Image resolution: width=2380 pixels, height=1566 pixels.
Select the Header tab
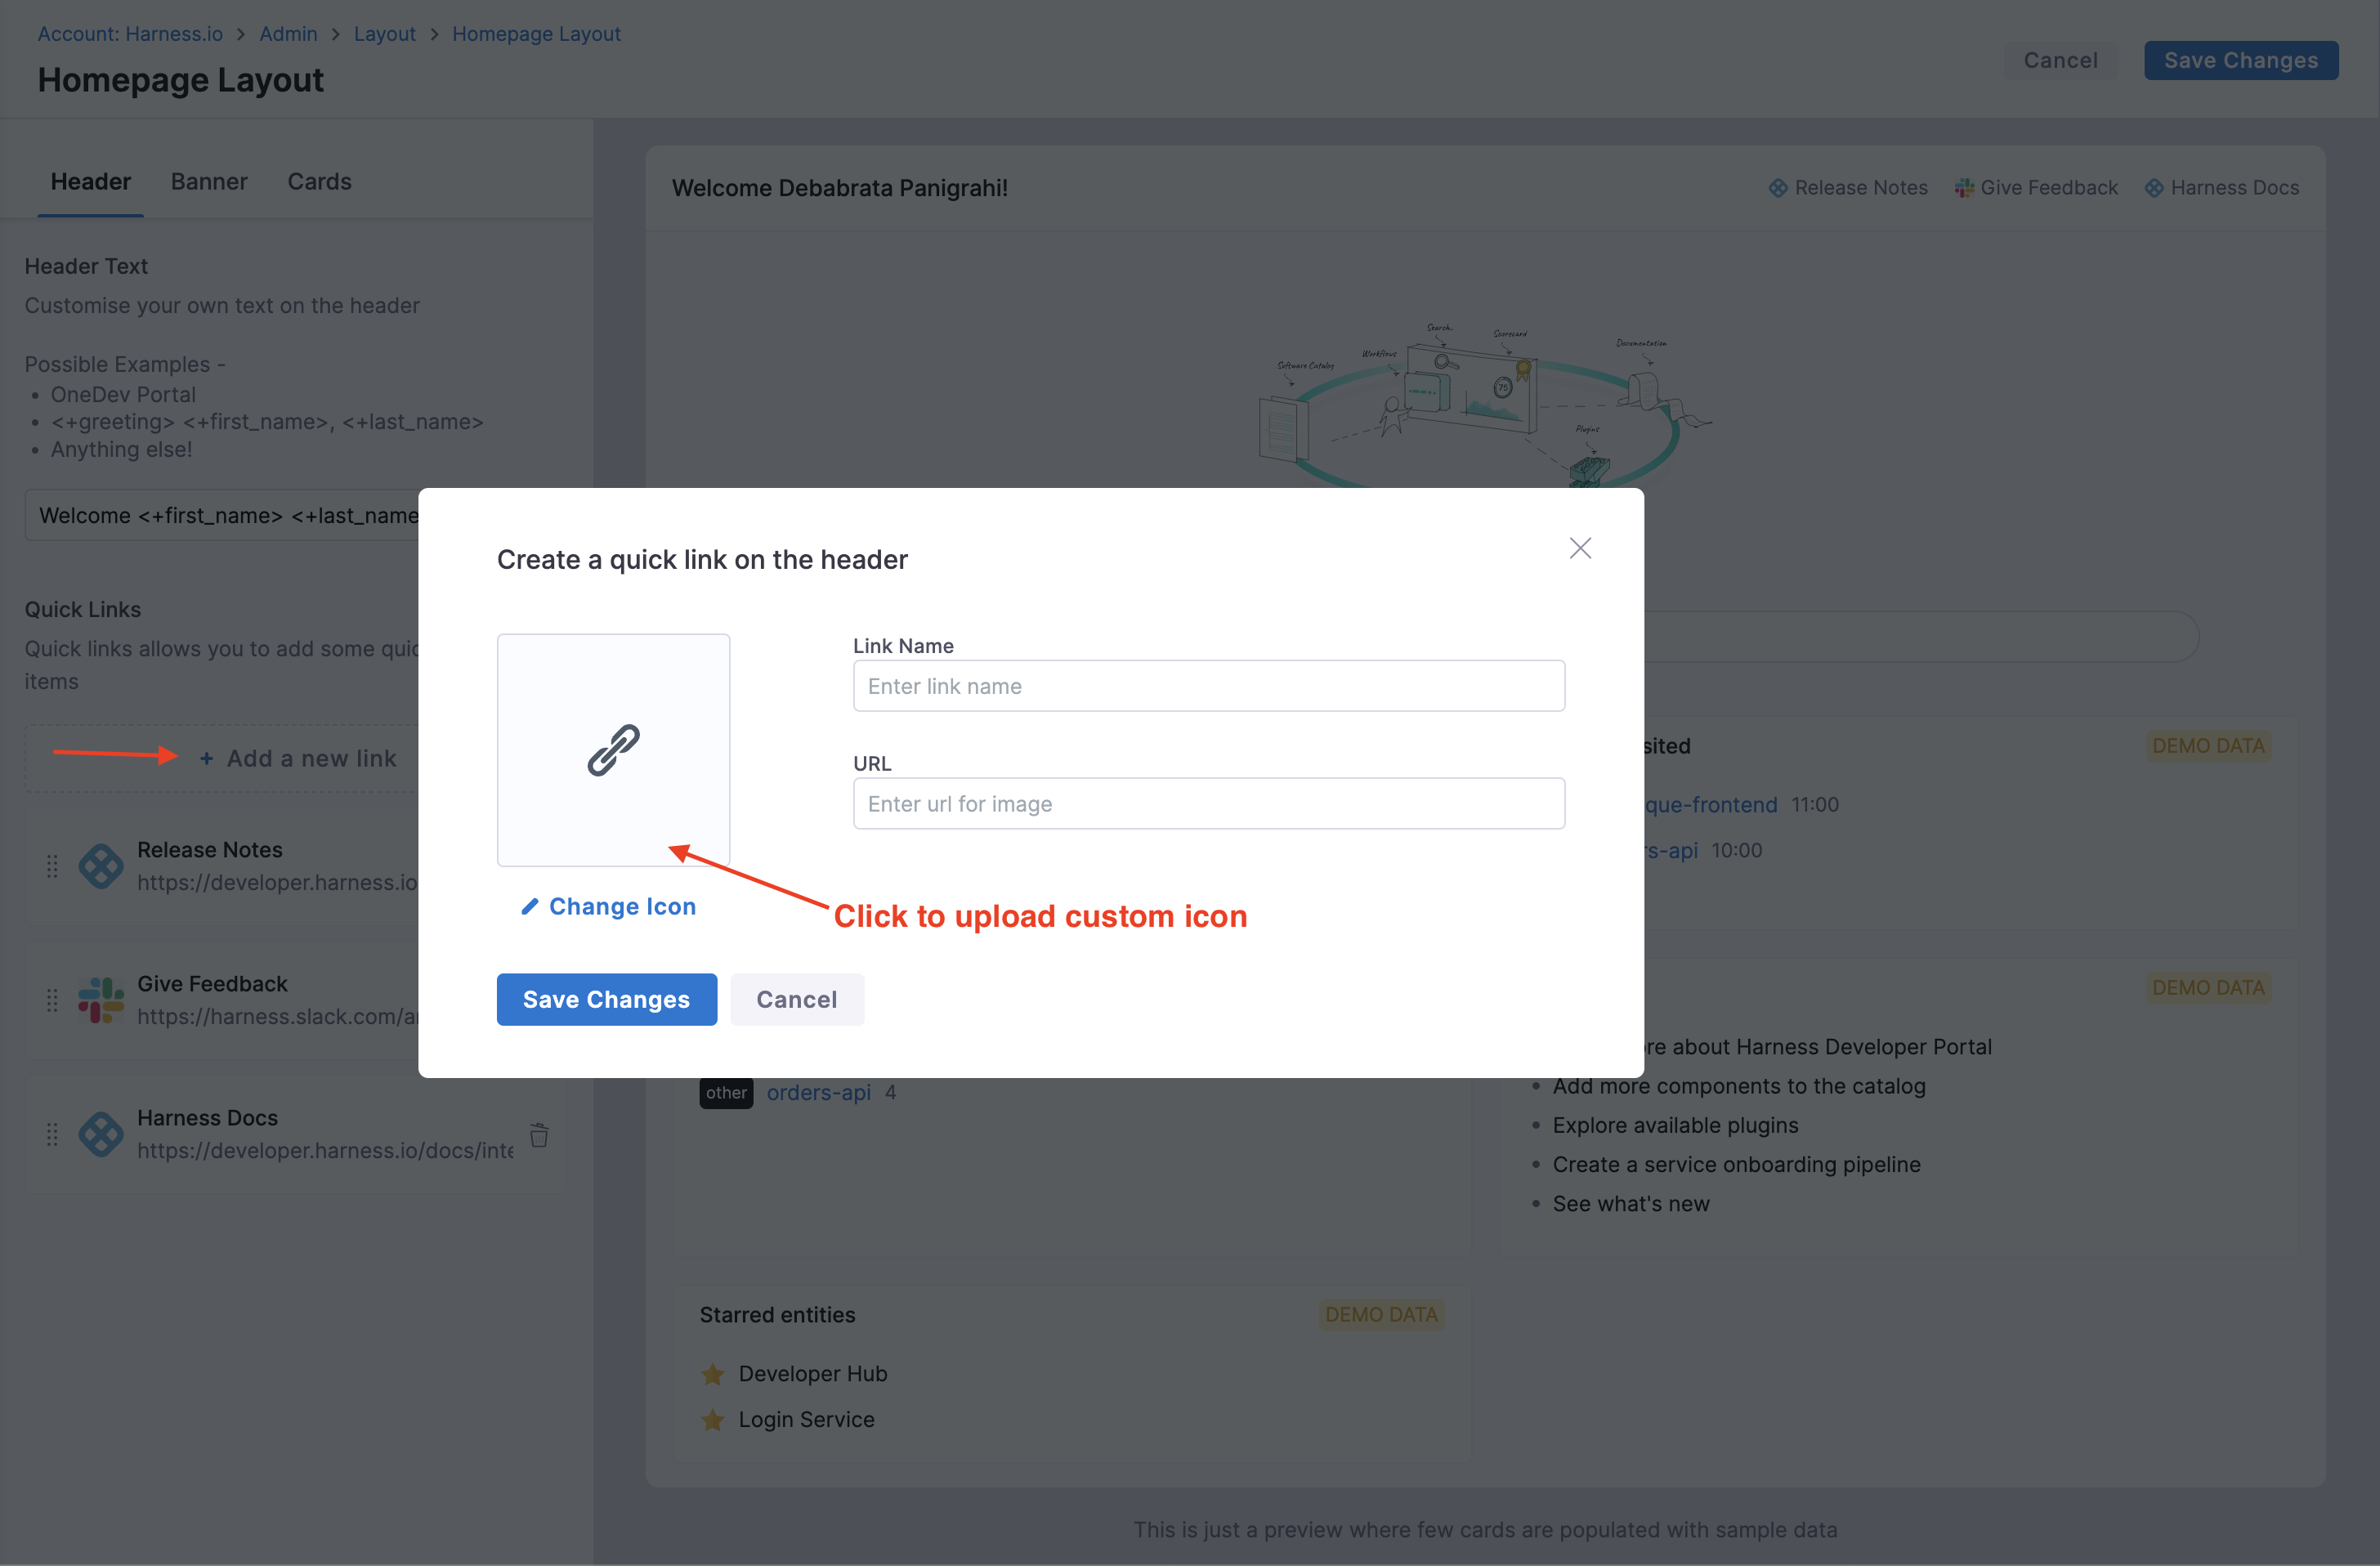coord(91,182)
